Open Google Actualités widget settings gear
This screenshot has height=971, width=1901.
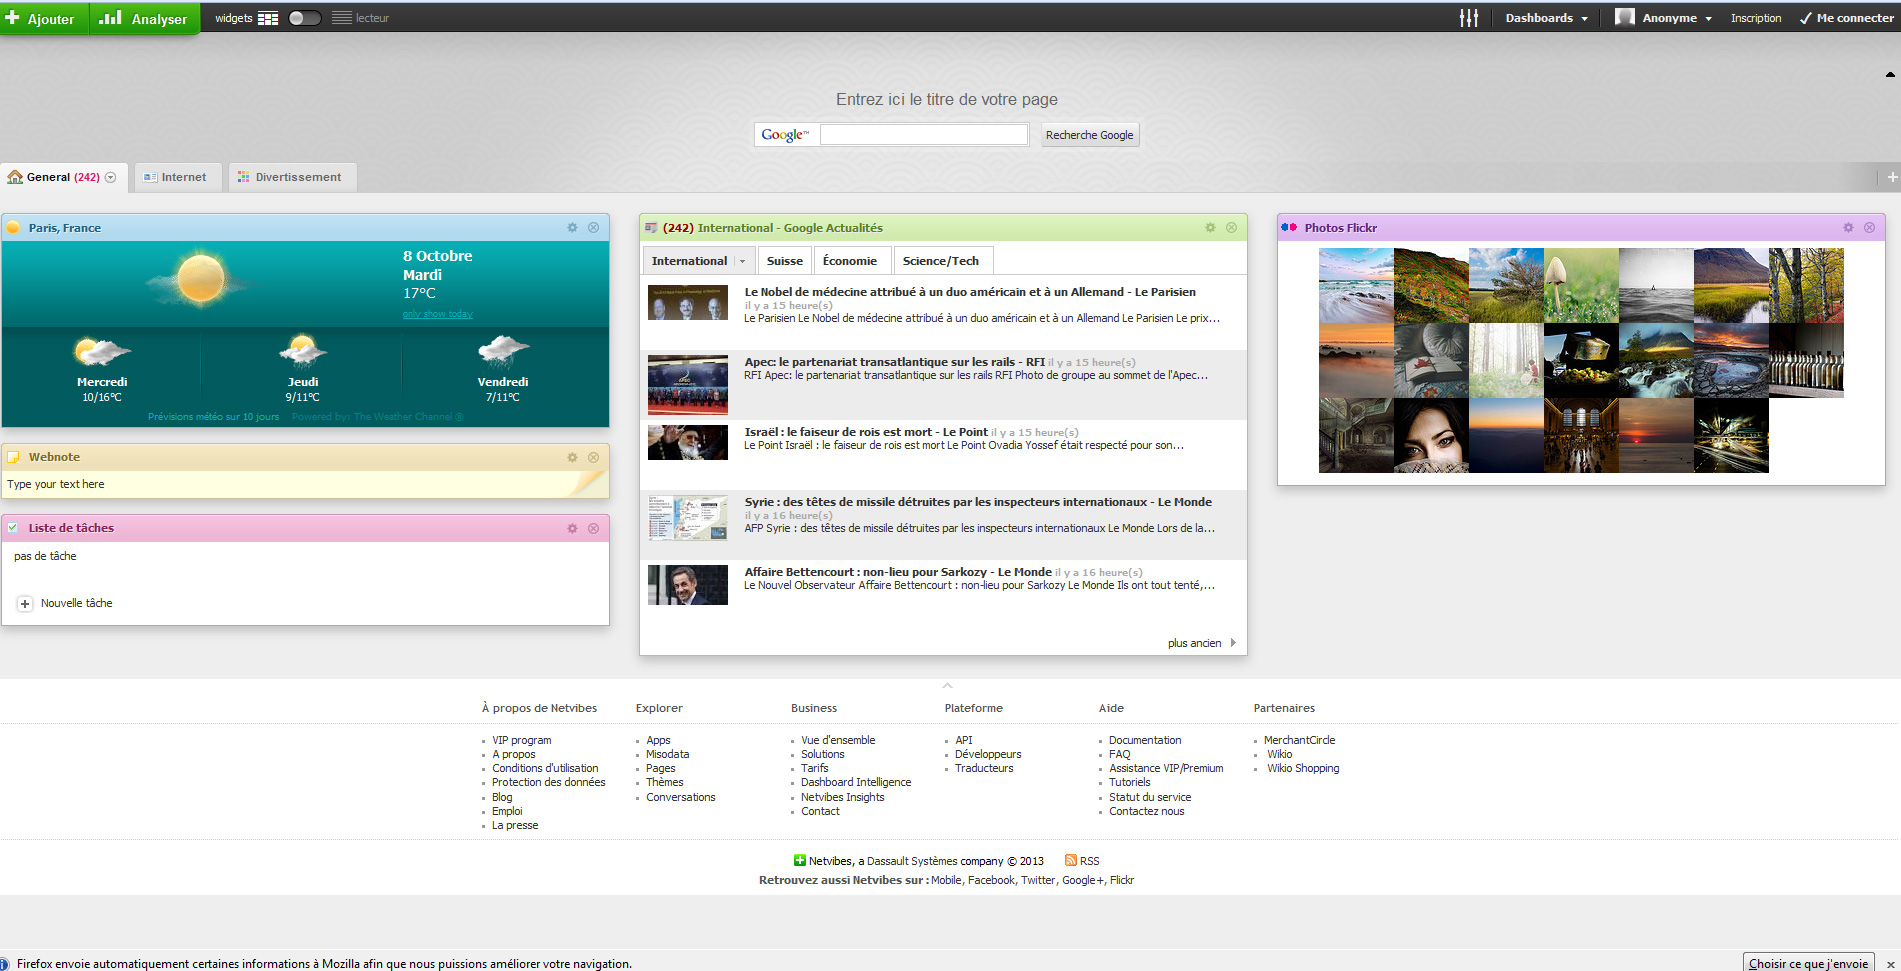click(1210, 228)
